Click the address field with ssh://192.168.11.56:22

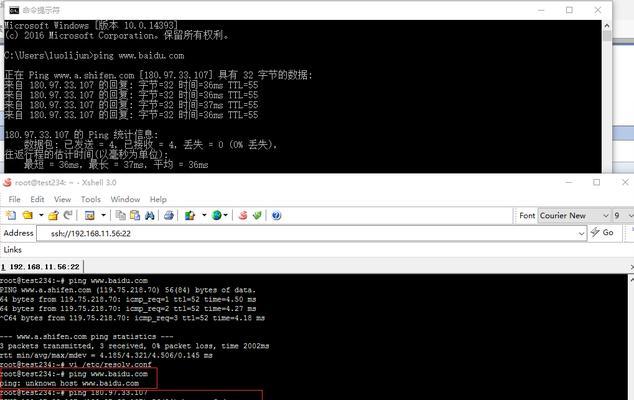tap(311, 233)
